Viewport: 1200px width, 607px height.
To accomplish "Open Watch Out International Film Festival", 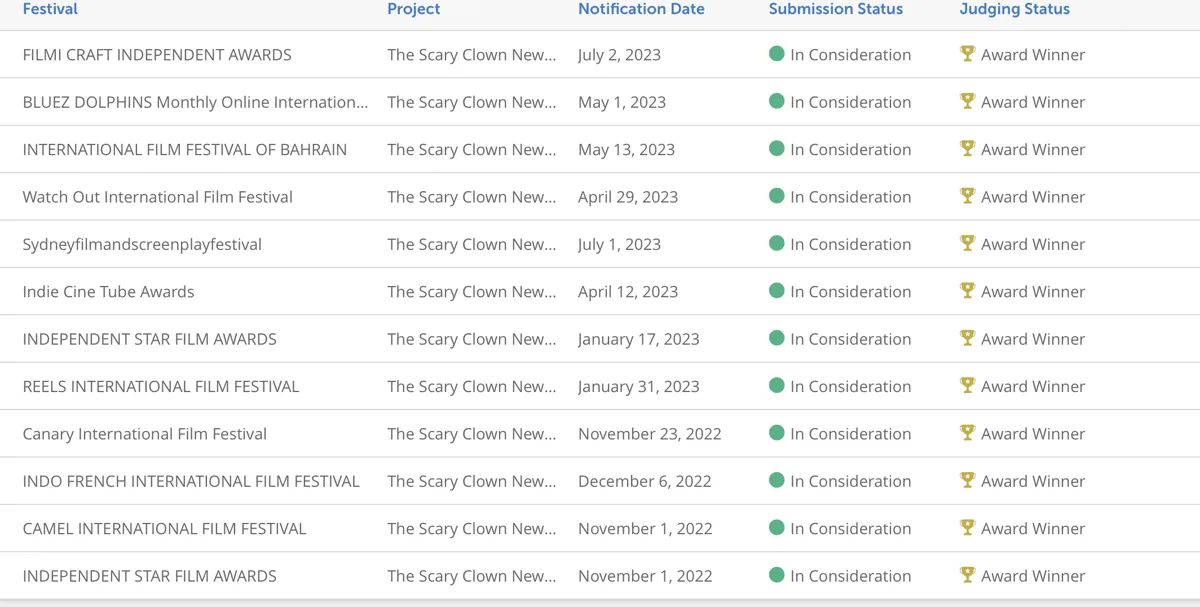I will (x=158, y=197).
